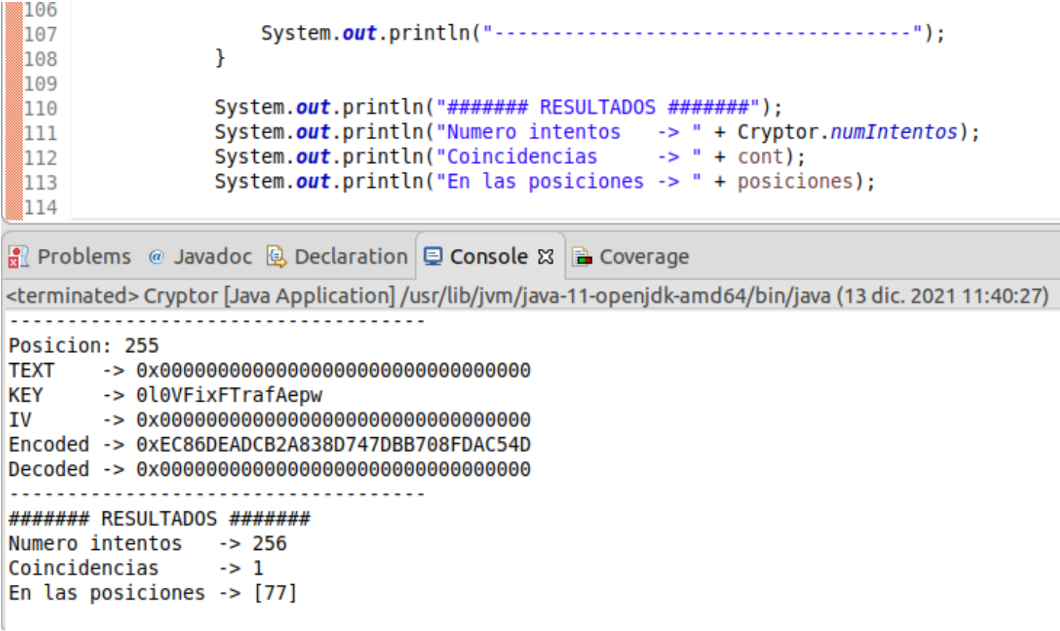Image resolution: width=1060 pixels, height=631 pixels.
Task: Click line number 110 in the gutter
Action: click(39, 108)
